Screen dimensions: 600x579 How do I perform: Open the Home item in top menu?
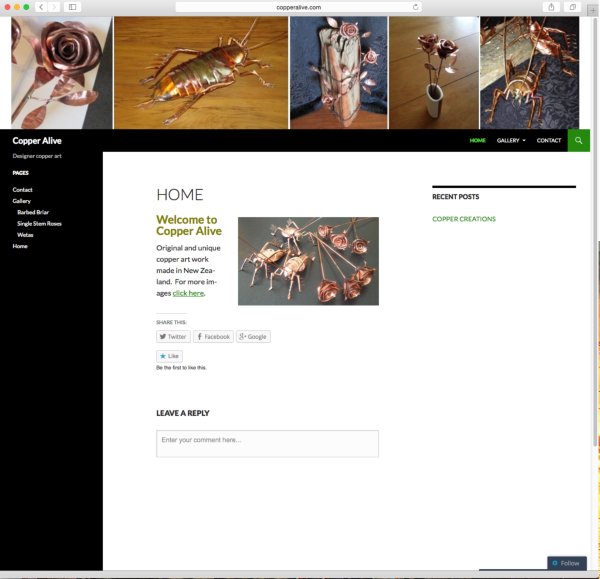(x=477, y=140)
